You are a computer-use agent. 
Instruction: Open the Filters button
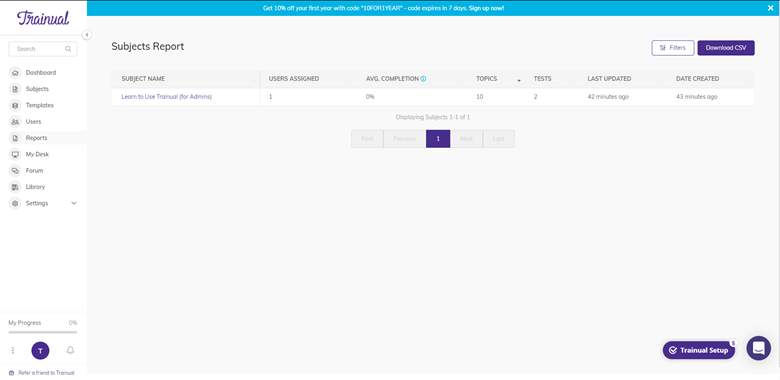(x=673, y=48)
